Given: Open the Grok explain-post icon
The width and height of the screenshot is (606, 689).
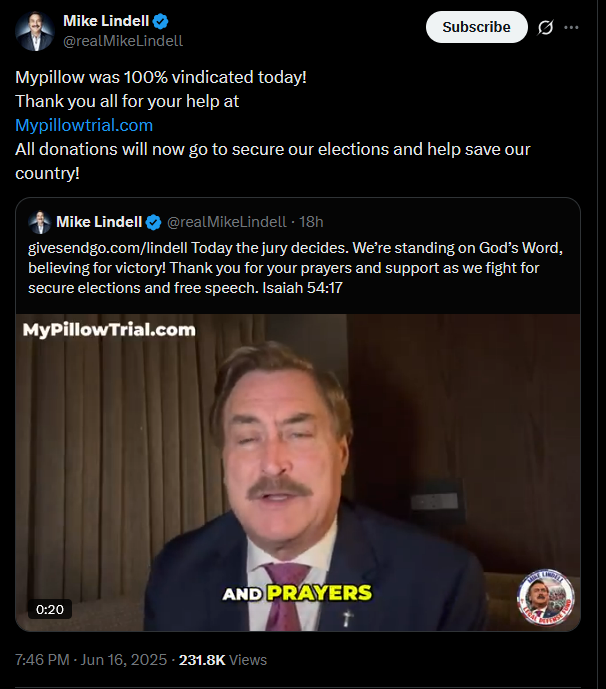Looking at the screenshot, I should pos(545,28).
